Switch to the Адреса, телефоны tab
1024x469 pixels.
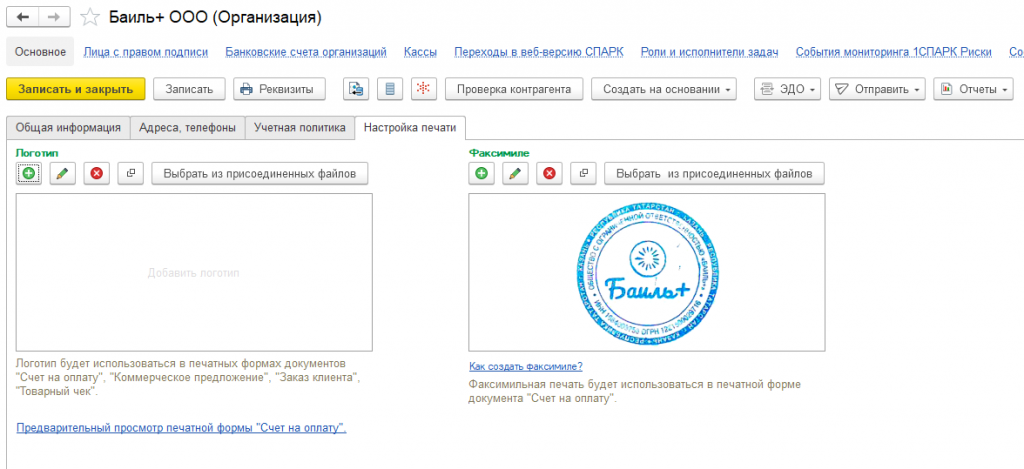pos(187,128)
